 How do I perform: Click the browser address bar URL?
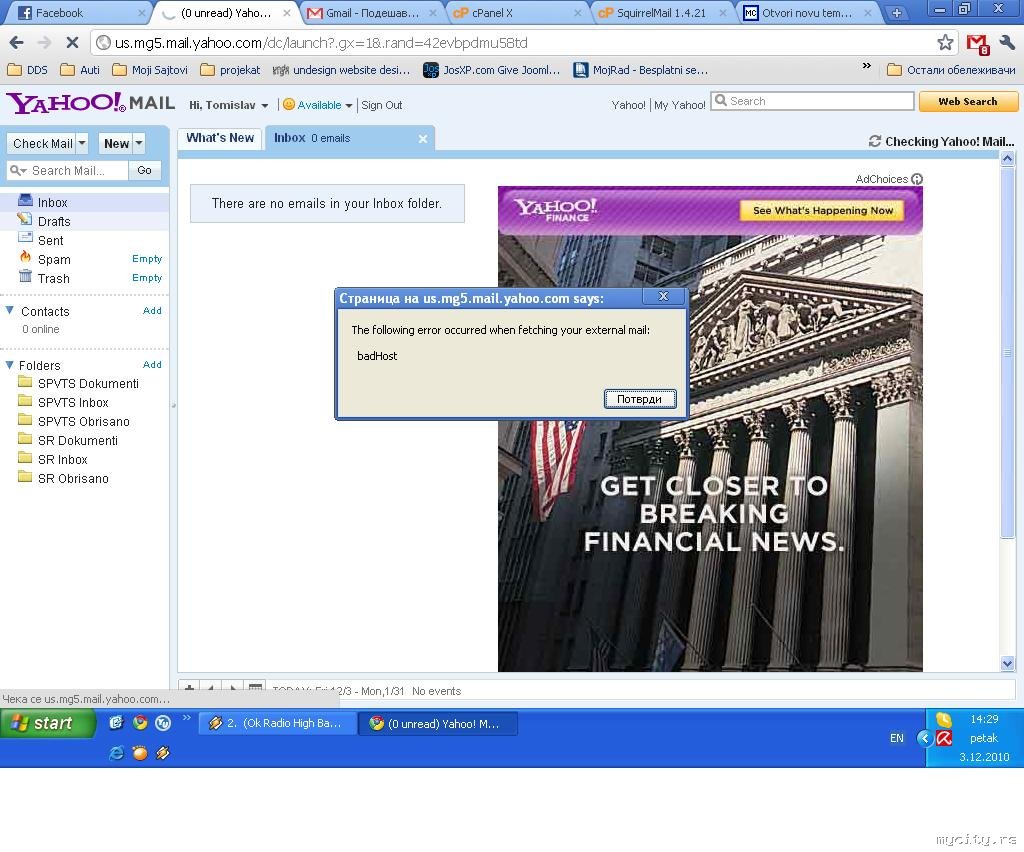pyautogui.click(x=321, y=43)
